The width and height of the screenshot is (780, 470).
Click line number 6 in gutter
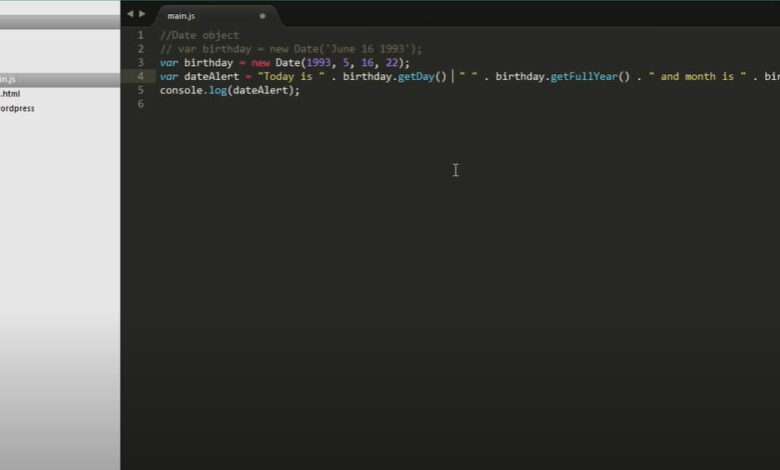coord(140,104)
